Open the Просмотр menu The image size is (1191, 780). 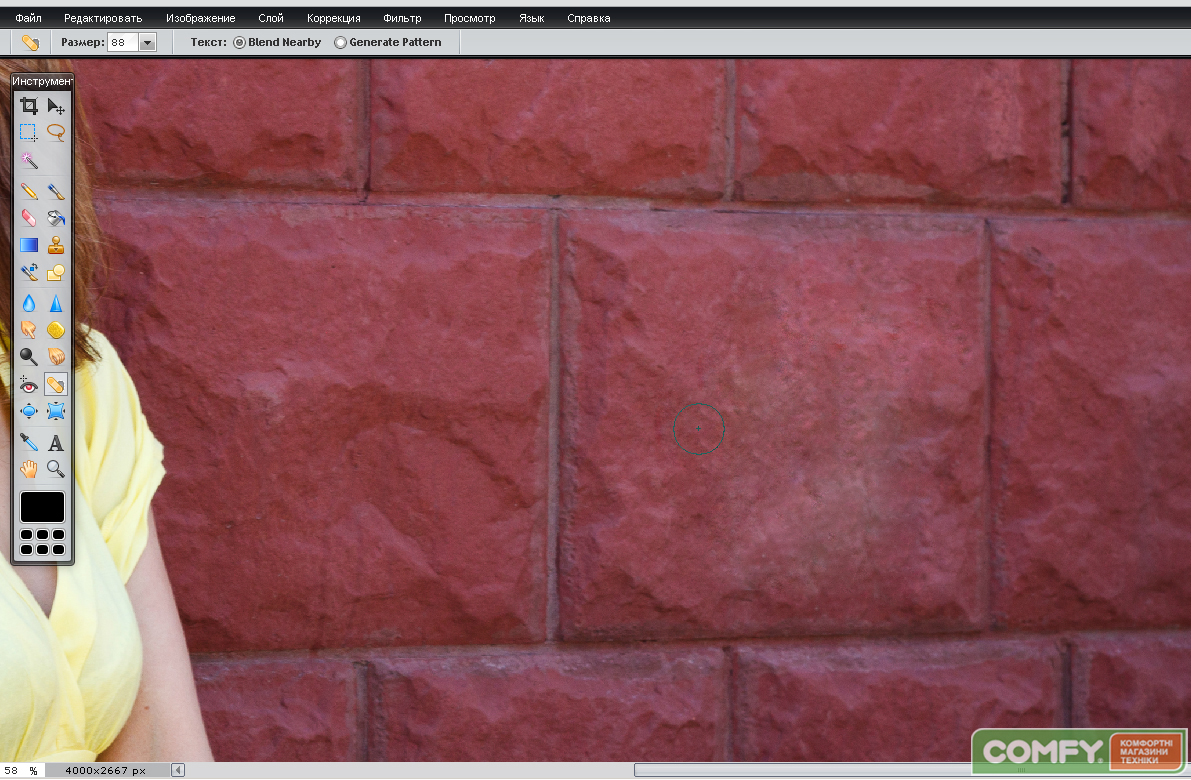tap(469, 17)
